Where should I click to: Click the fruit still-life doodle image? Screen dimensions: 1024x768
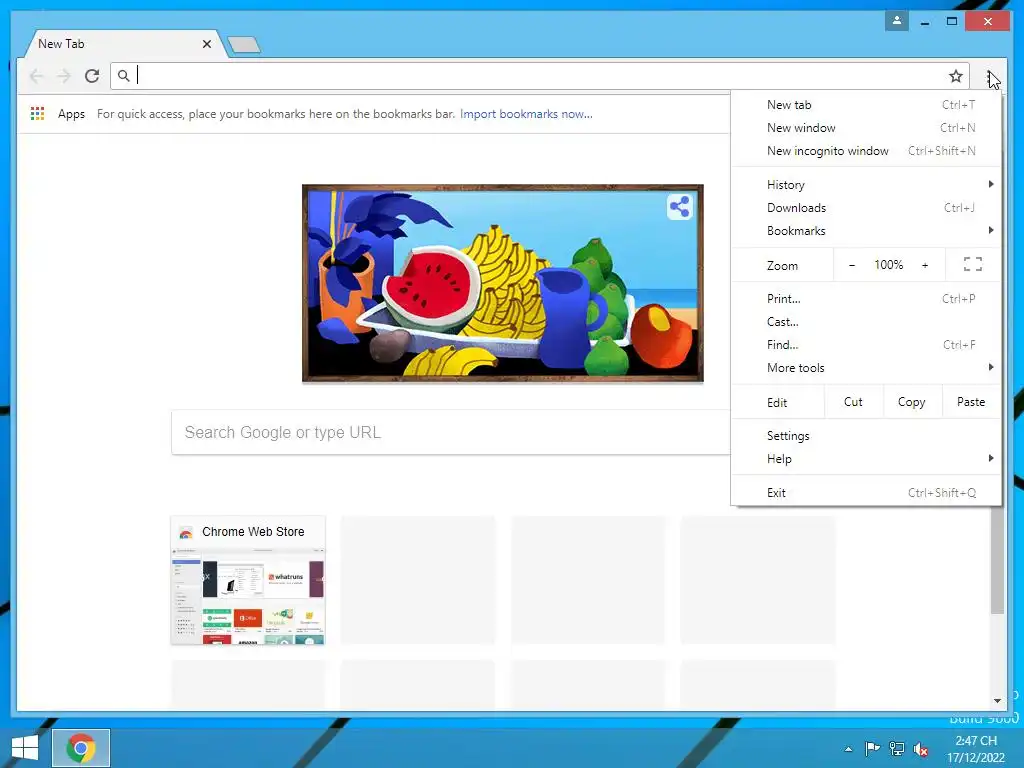point(503,283)
